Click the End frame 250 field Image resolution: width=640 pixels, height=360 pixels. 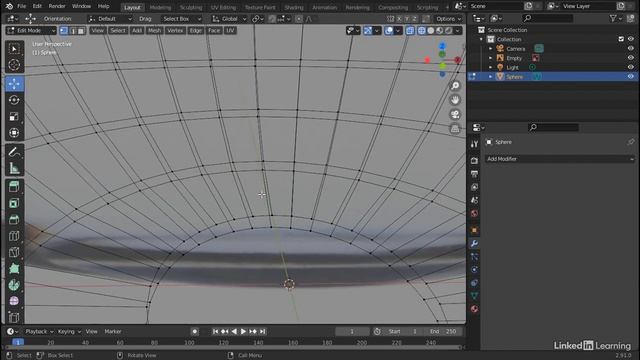click(x=443, y=332)
